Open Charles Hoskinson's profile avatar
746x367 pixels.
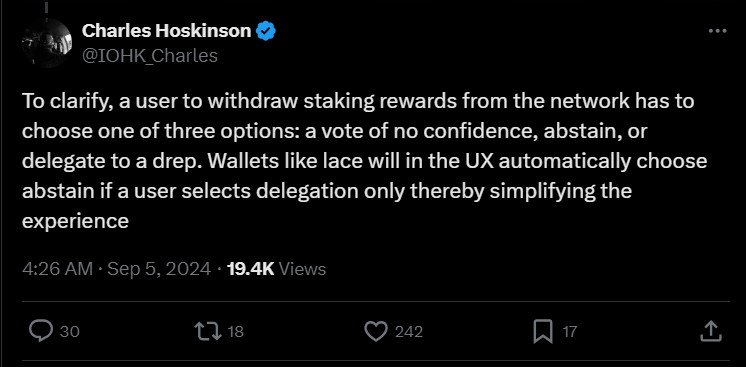pos(46,43)
